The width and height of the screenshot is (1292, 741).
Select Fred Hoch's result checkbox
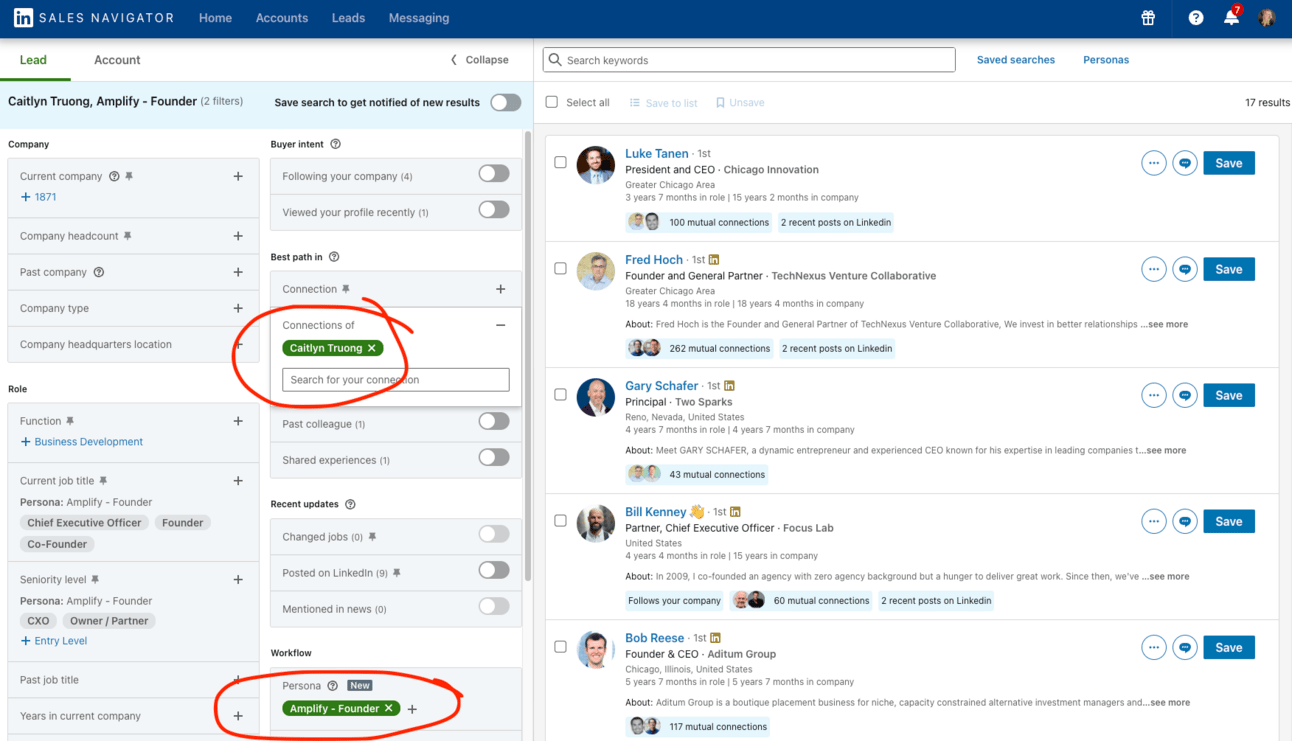tap(560, 268)
